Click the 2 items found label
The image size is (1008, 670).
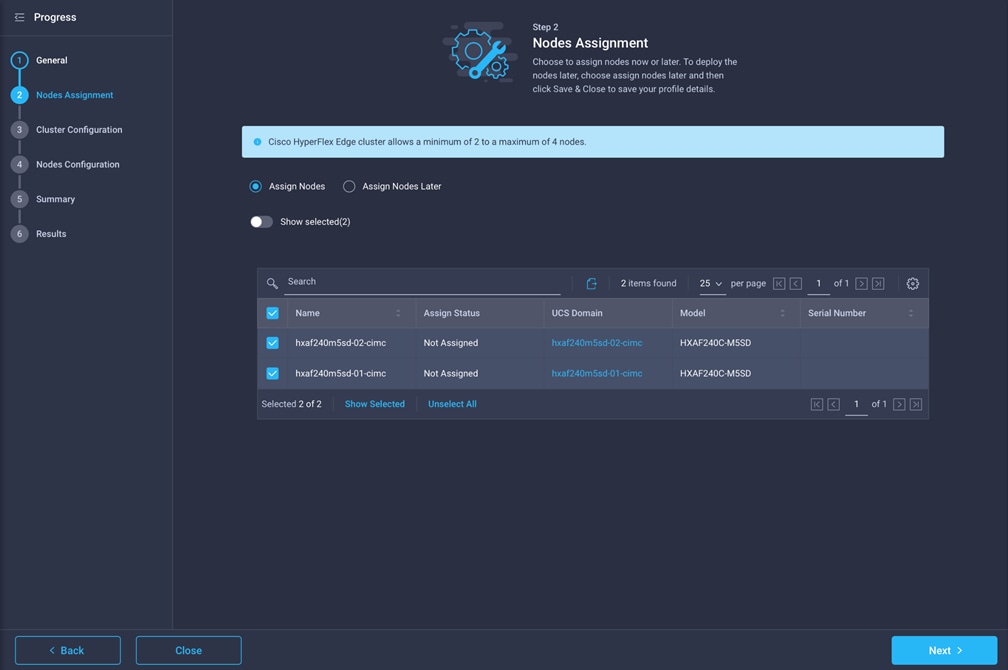point(648,284)
